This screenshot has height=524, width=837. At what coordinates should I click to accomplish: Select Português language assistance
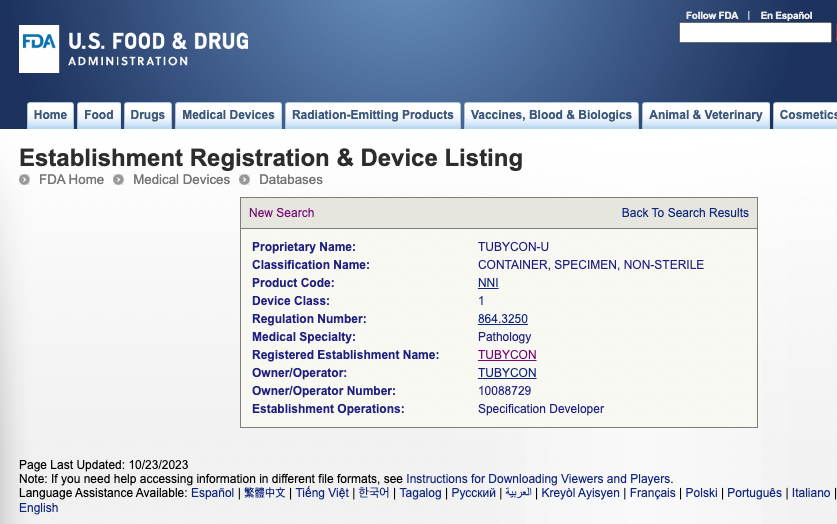pos(754,493)
